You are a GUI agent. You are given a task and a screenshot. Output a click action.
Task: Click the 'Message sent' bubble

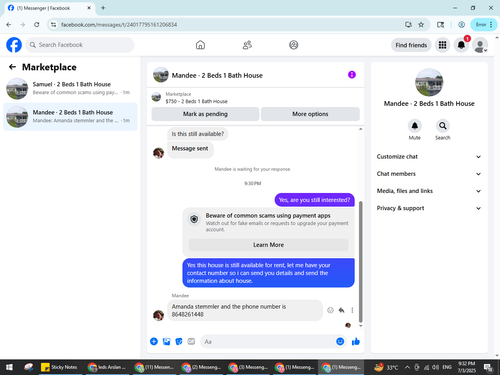[x=190, y=149]
